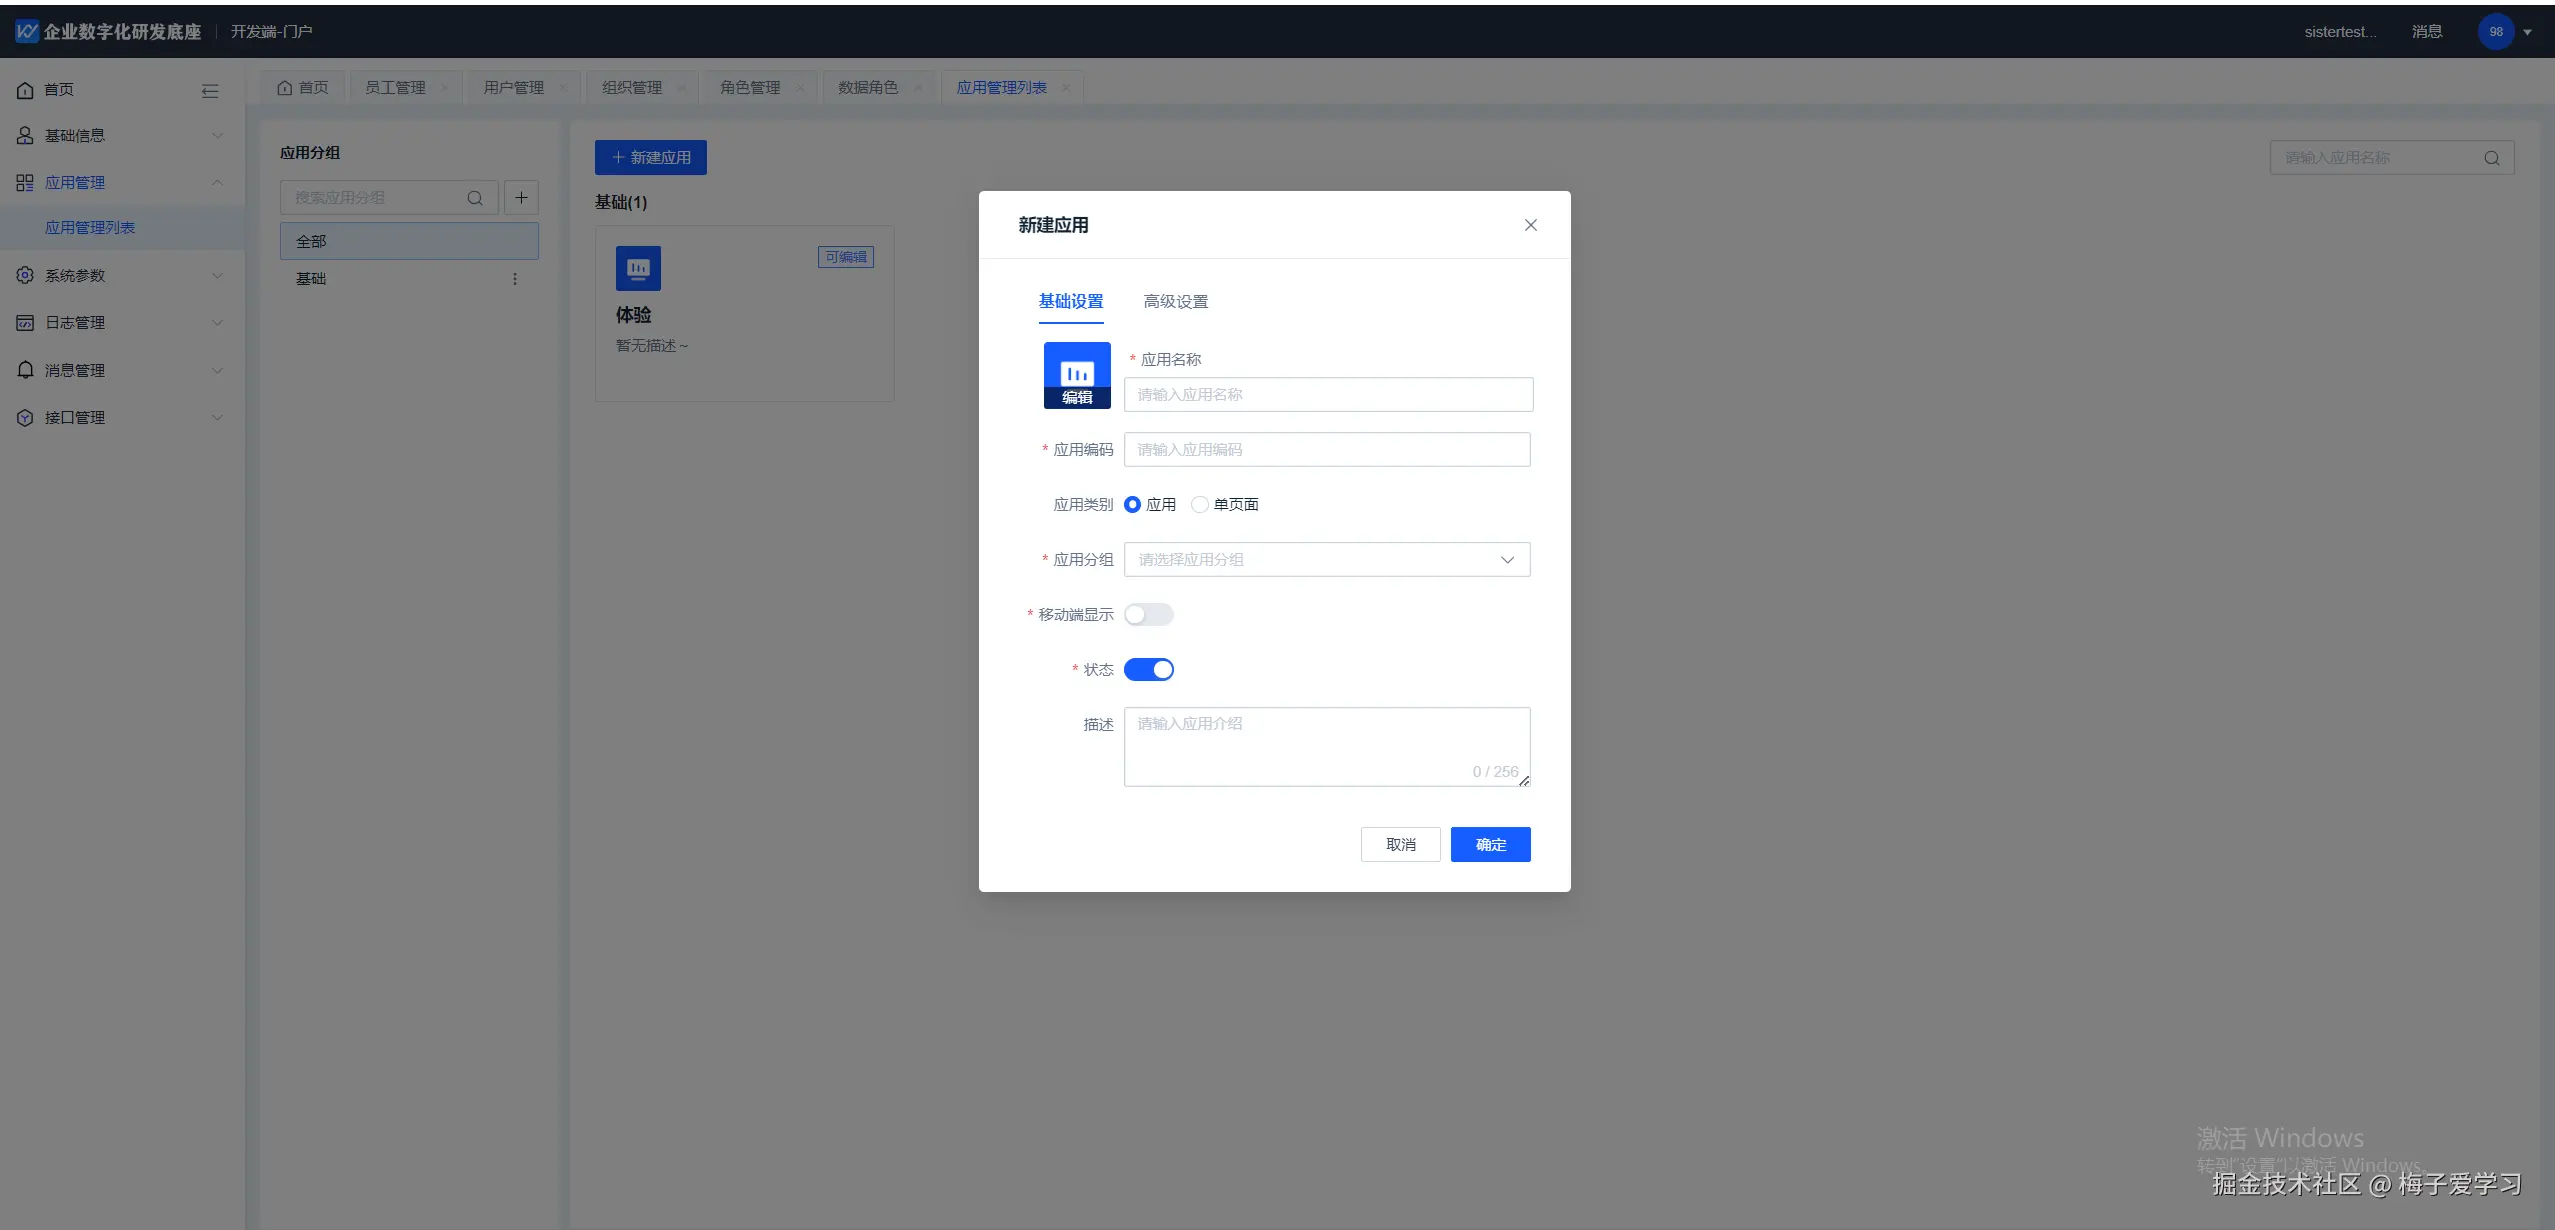This screenshot has height=1230, width=2555.
Task: Click the 确定 button
Action: [x=1490, y=845]
